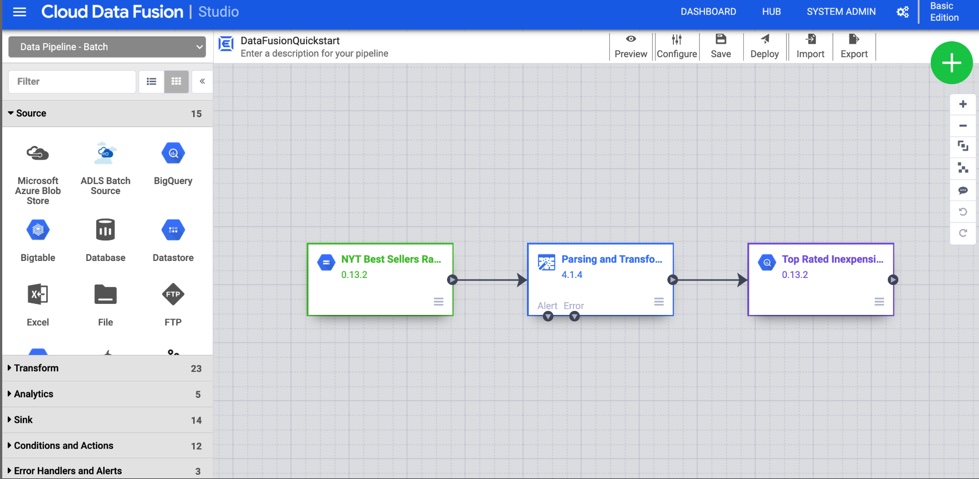979x479 pixels.
Task: Open Top Rated Inexpensive node hamburger menu
Action: [879, 302]
